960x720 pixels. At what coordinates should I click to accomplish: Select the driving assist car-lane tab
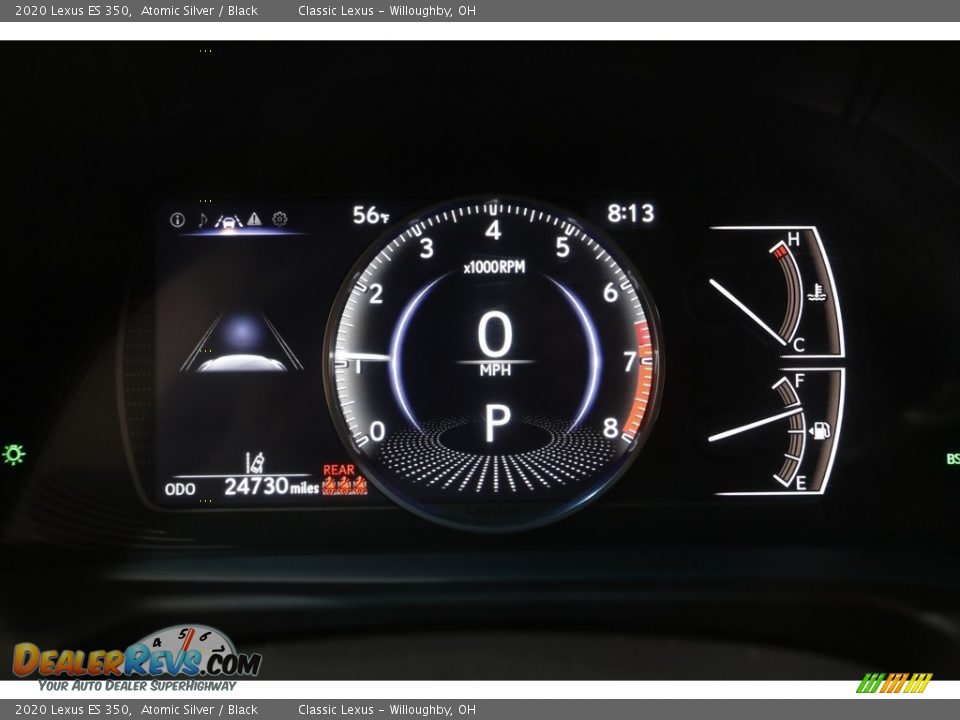(228, 221)
